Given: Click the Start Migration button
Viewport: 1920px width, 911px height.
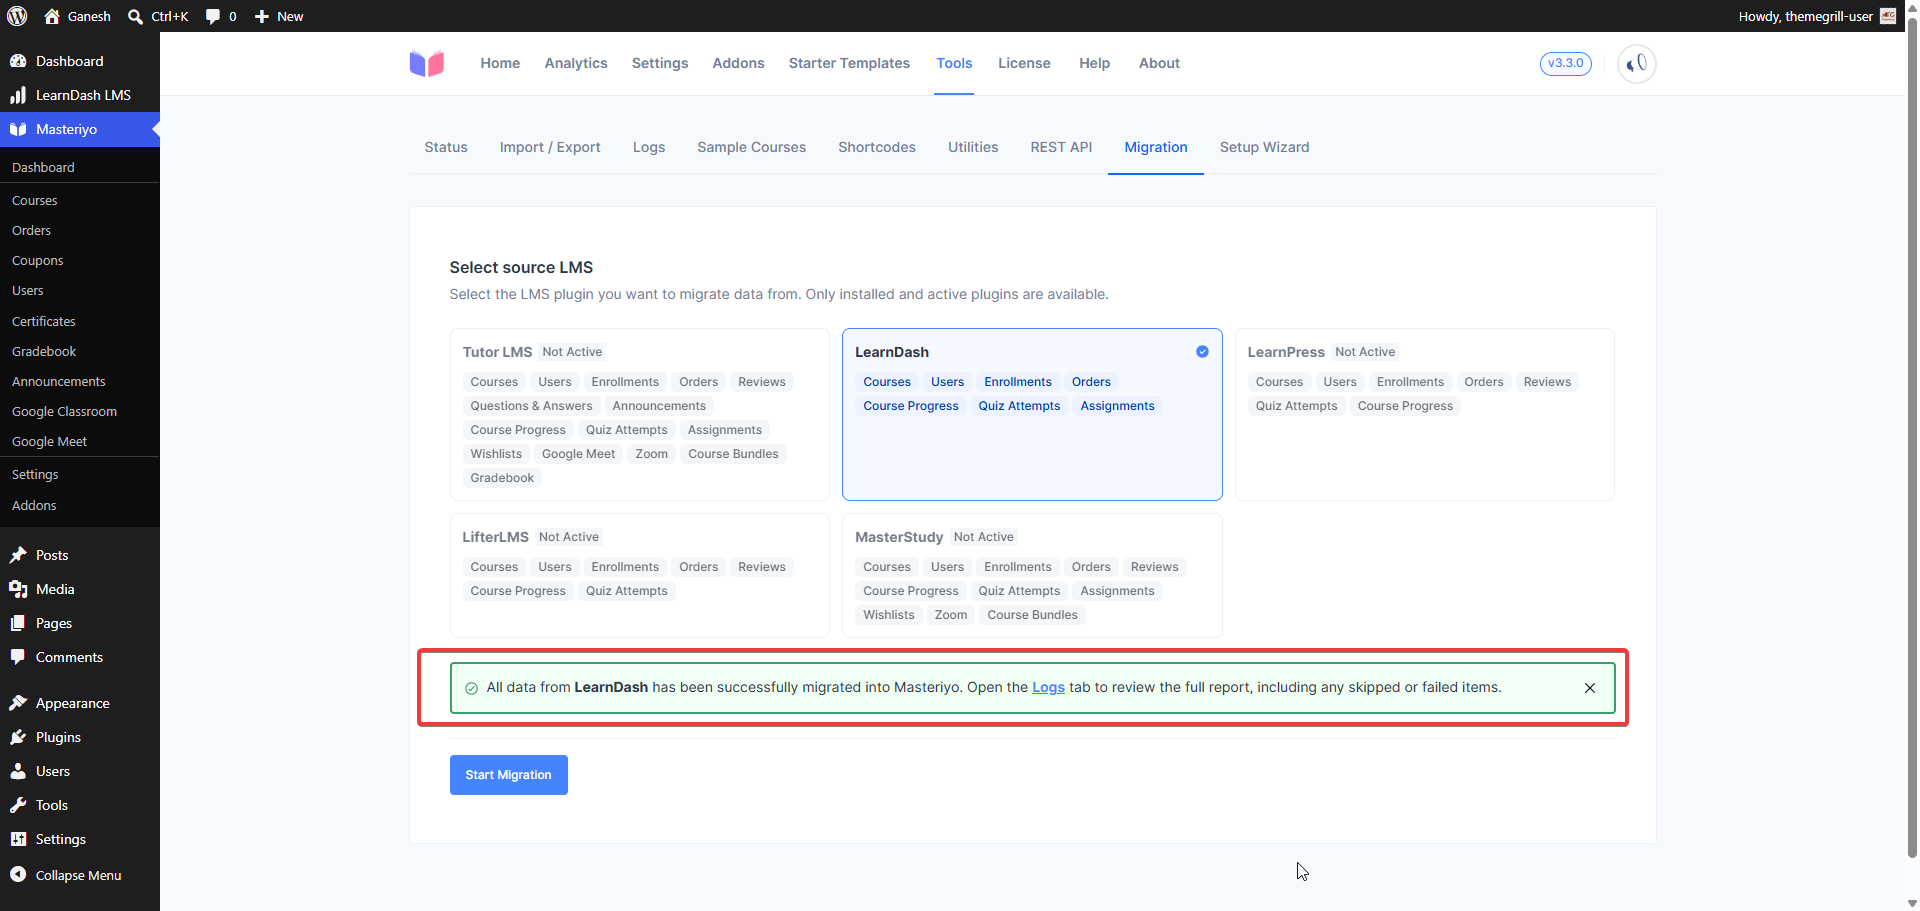Looking at the screenshot, I should click(x=509, y=775).
